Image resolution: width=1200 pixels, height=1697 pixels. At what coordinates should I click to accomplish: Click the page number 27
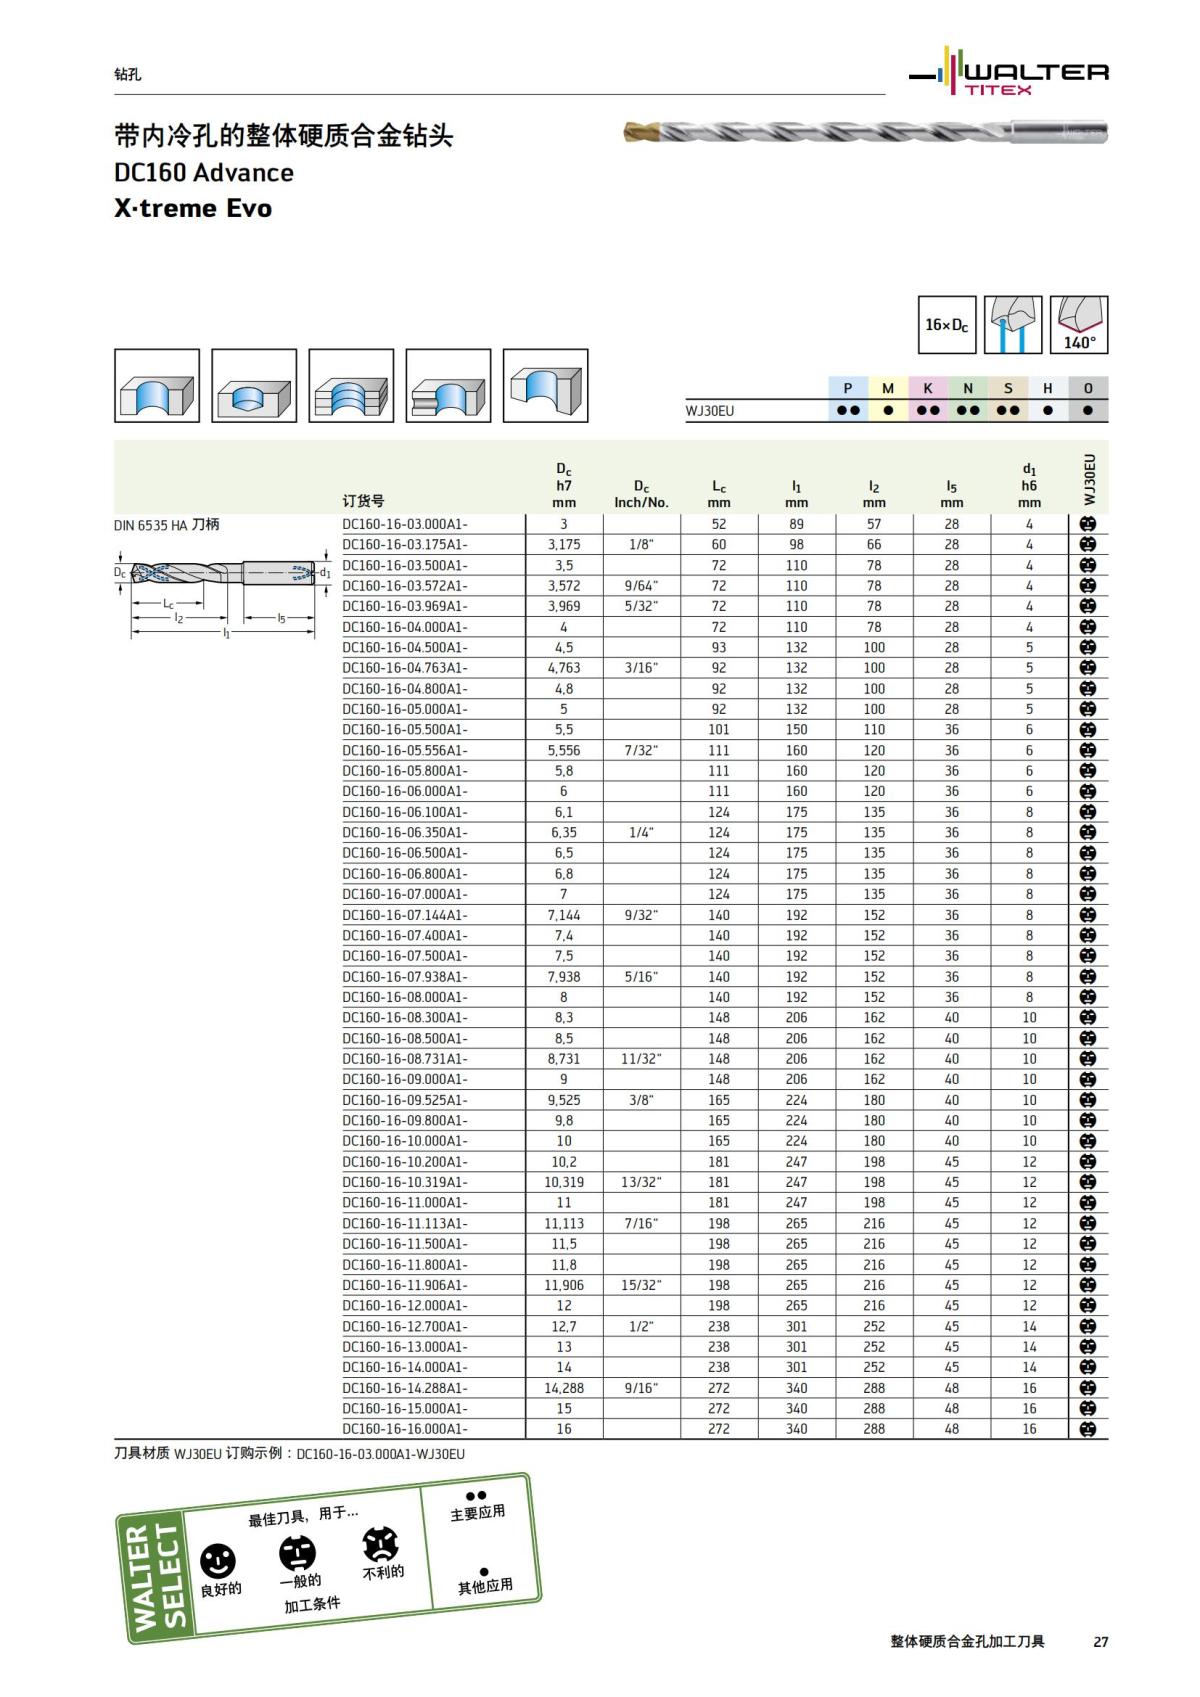[x=1101, y=1641]
